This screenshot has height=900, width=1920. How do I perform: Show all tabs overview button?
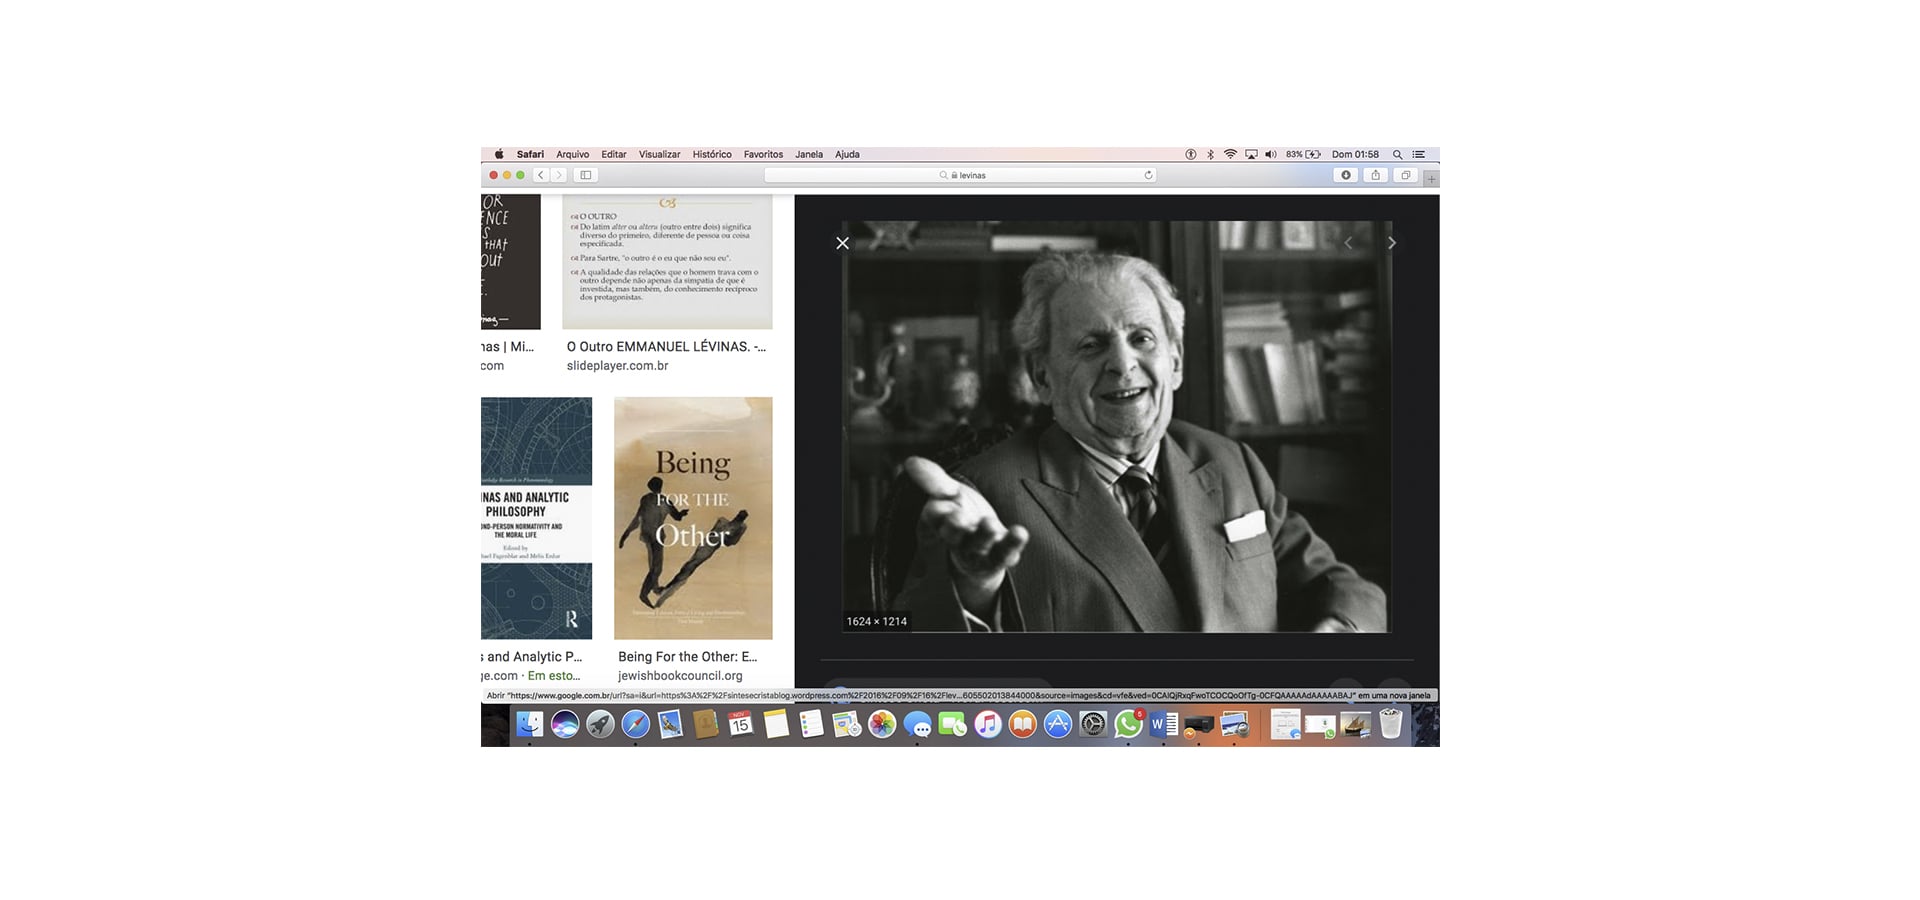tap(1406, 175)
